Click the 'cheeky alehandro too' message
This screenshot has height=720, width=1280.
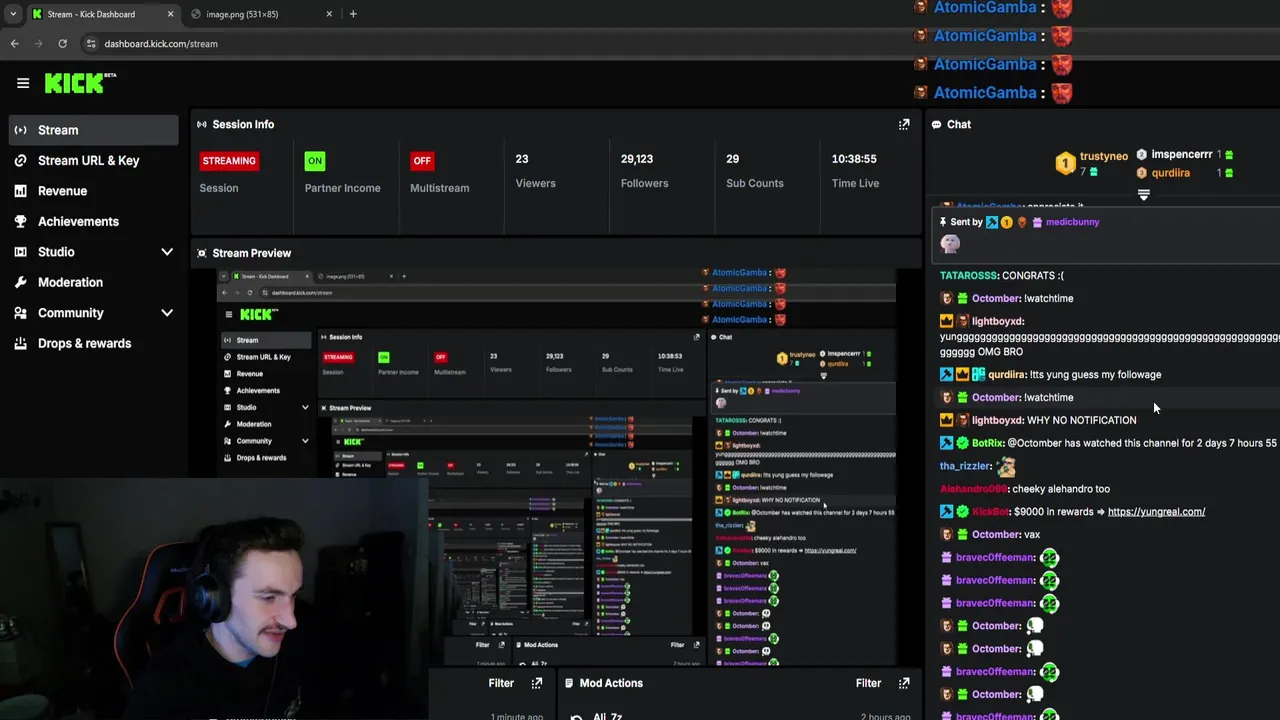click(1061, 489)
